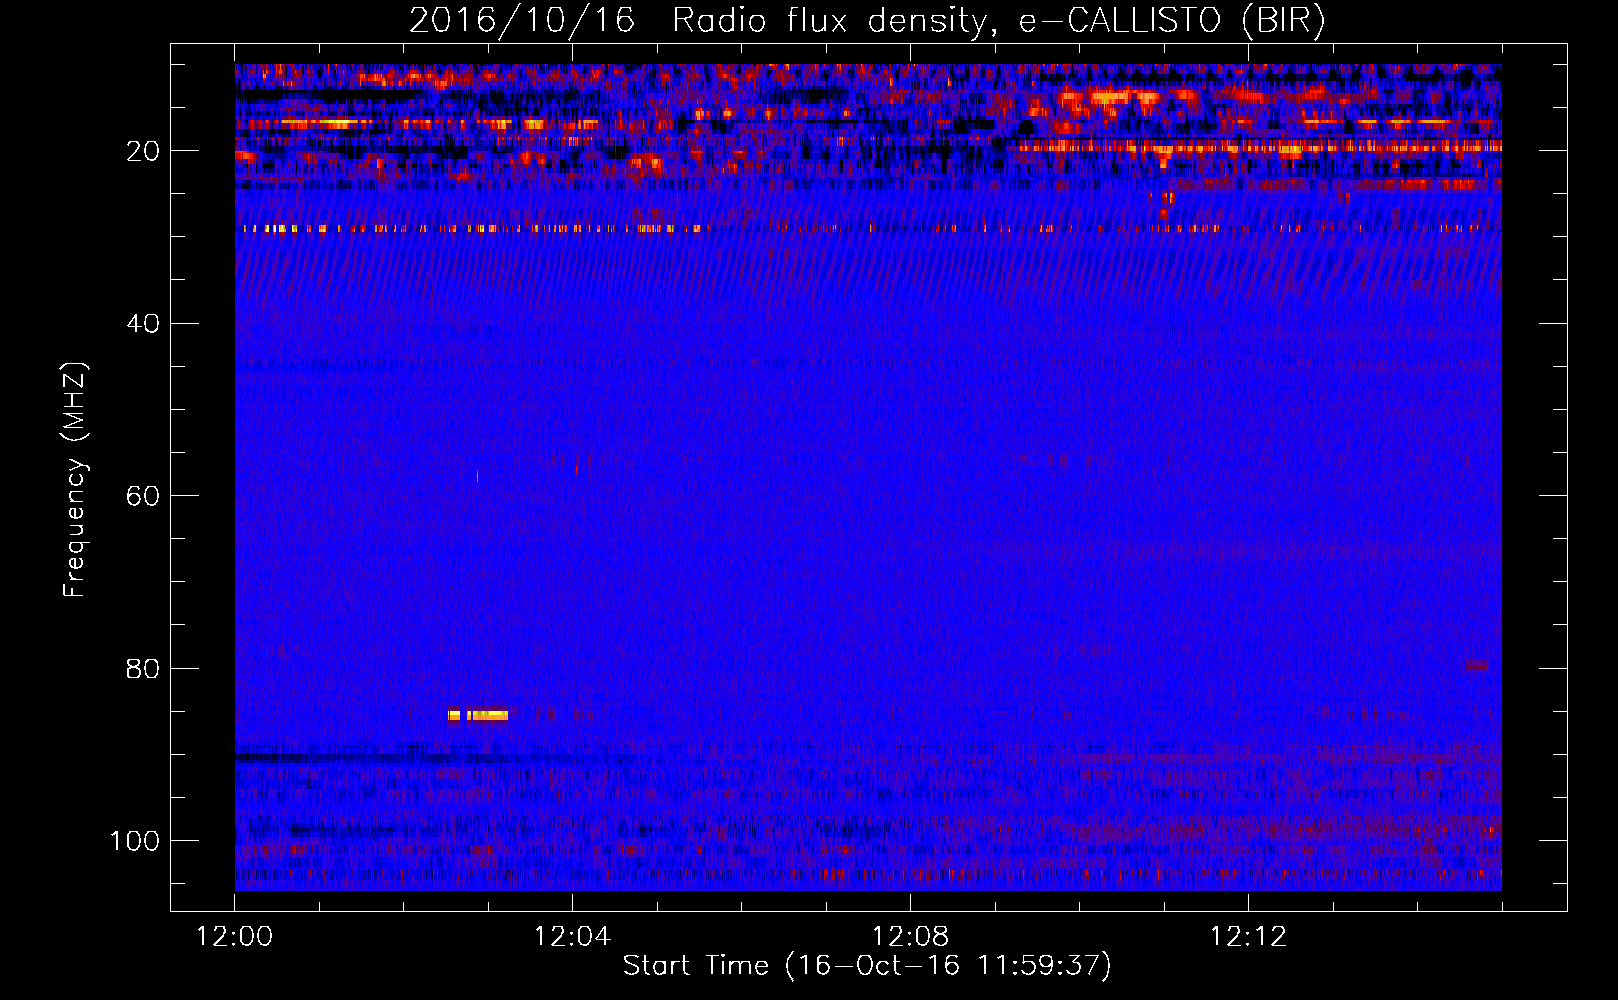
Task: Click the "80" frequency tick label
Action: (x=143, y=668)
